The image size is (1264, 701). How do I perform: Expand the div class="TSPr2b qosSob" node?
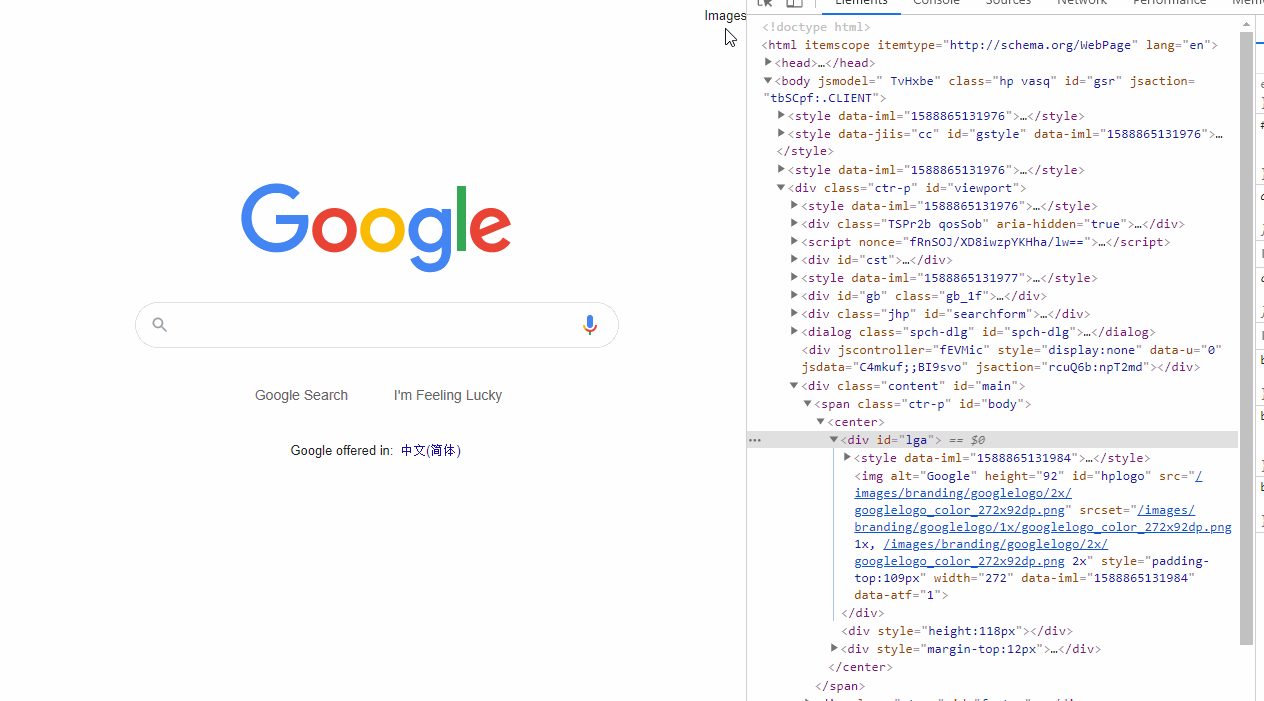pos(794,223)
